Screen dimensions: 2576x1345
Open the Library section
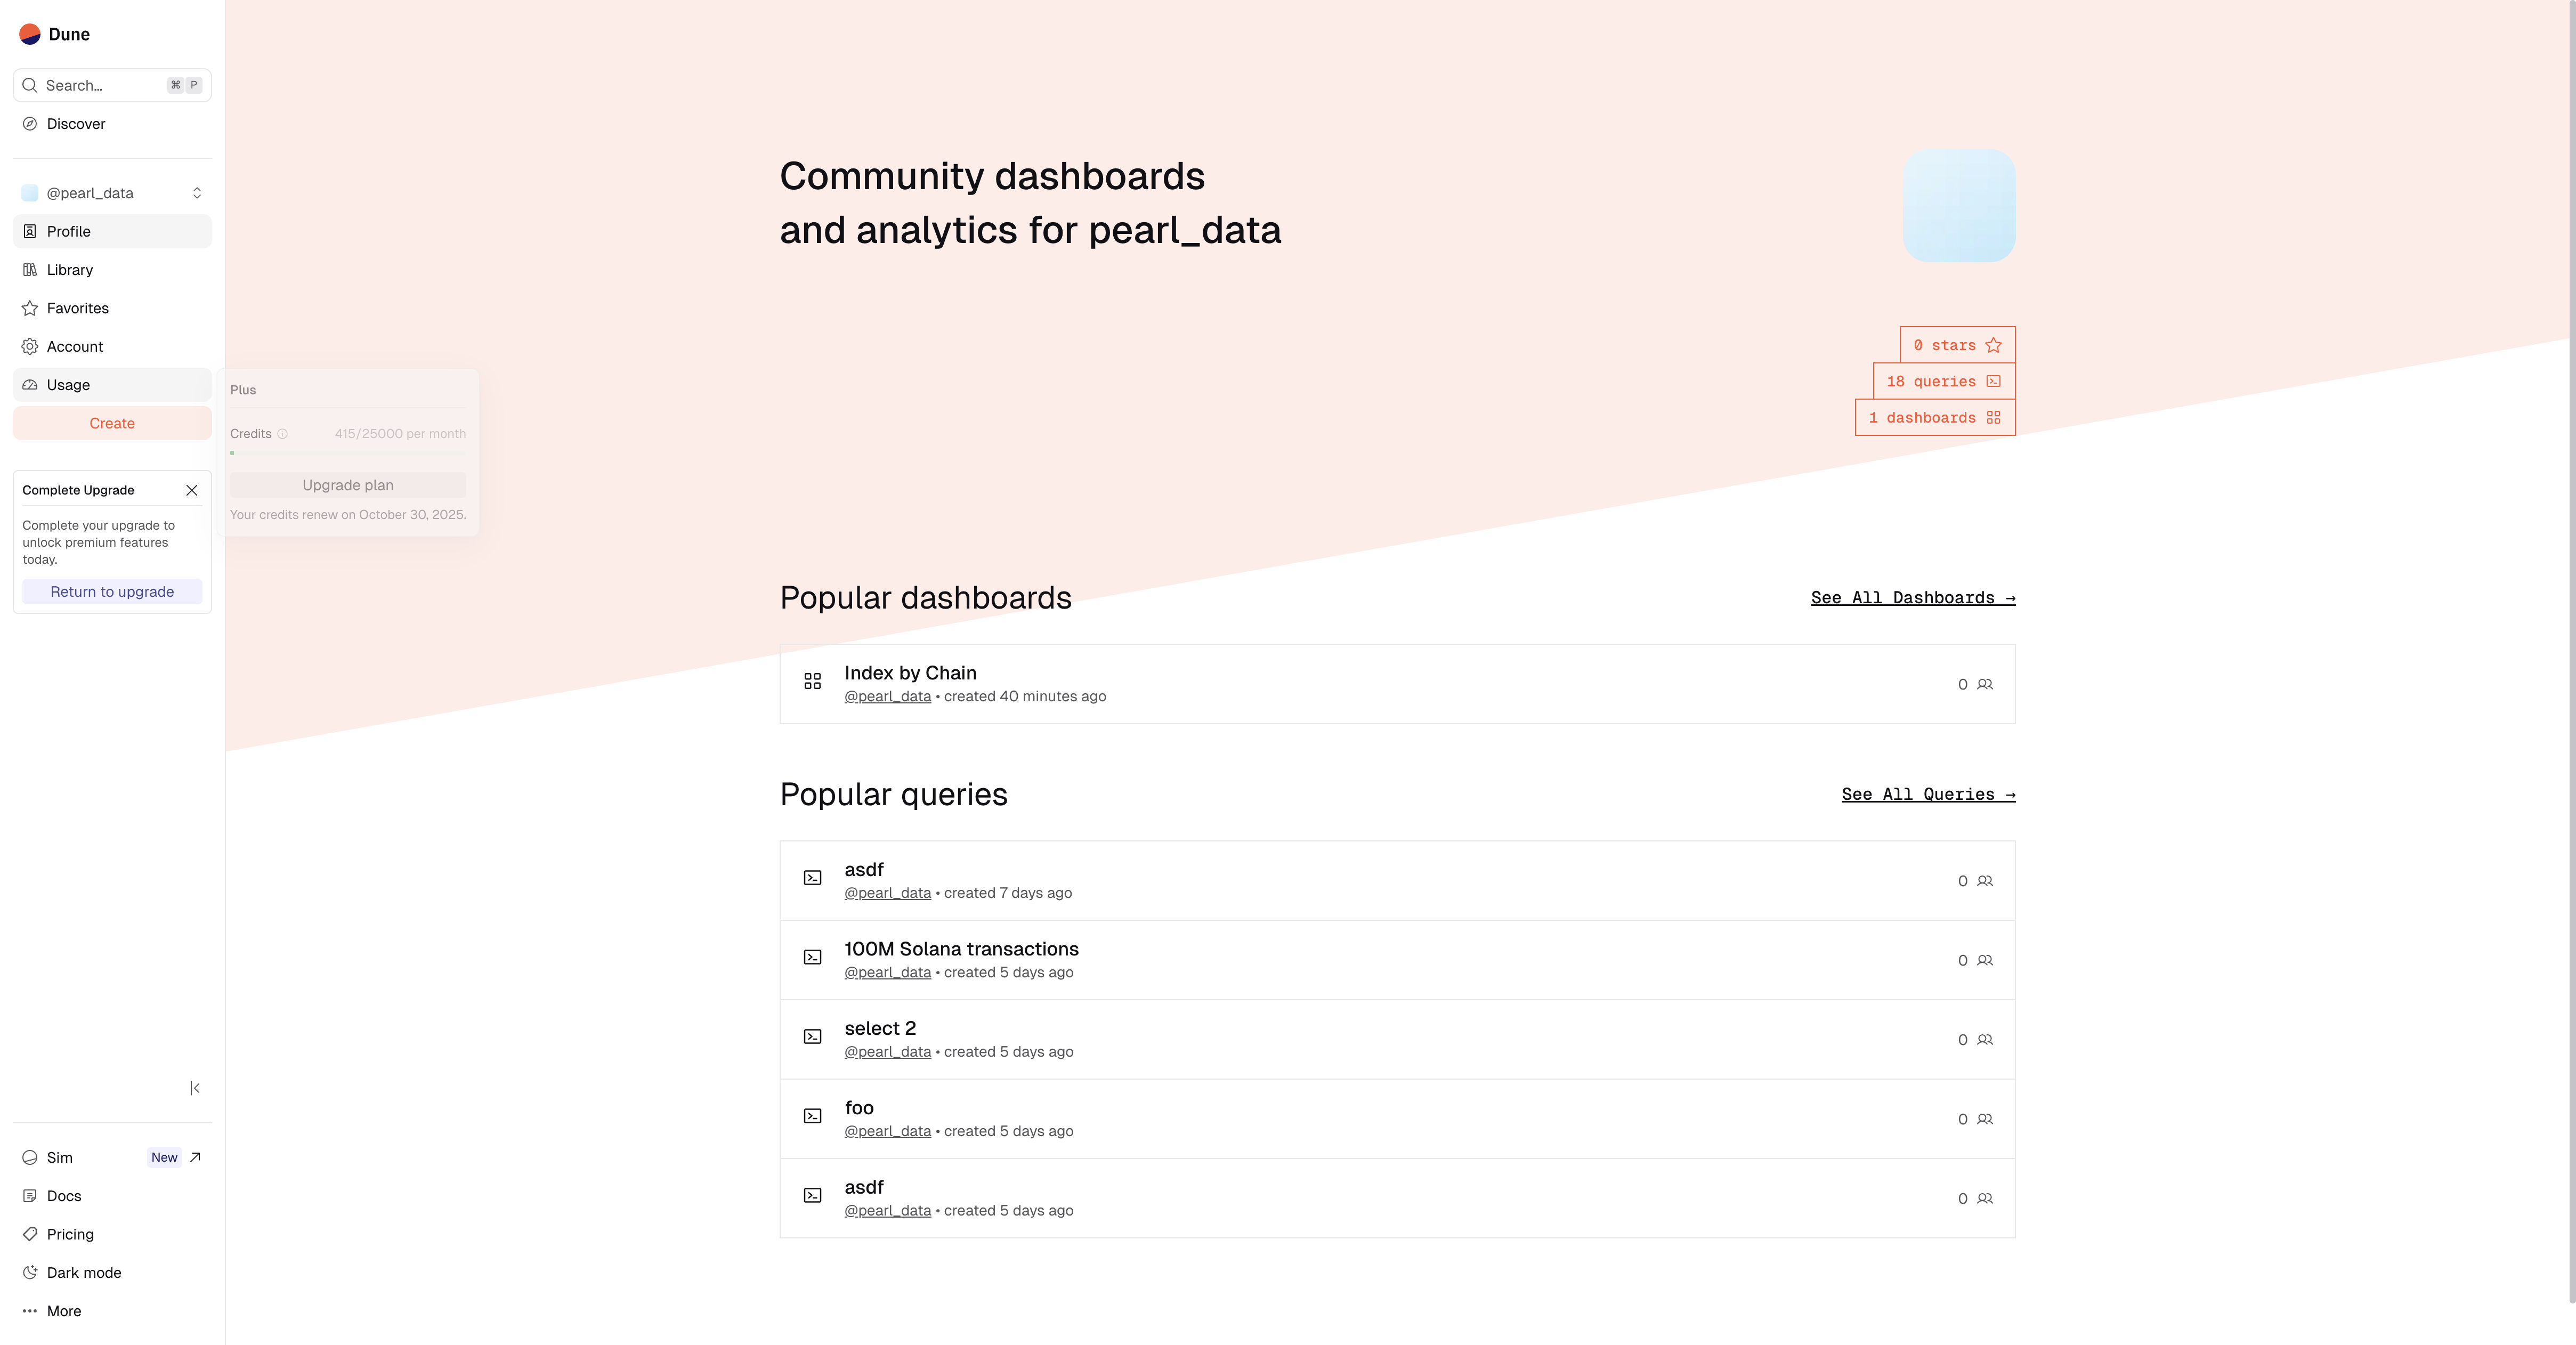70,270
